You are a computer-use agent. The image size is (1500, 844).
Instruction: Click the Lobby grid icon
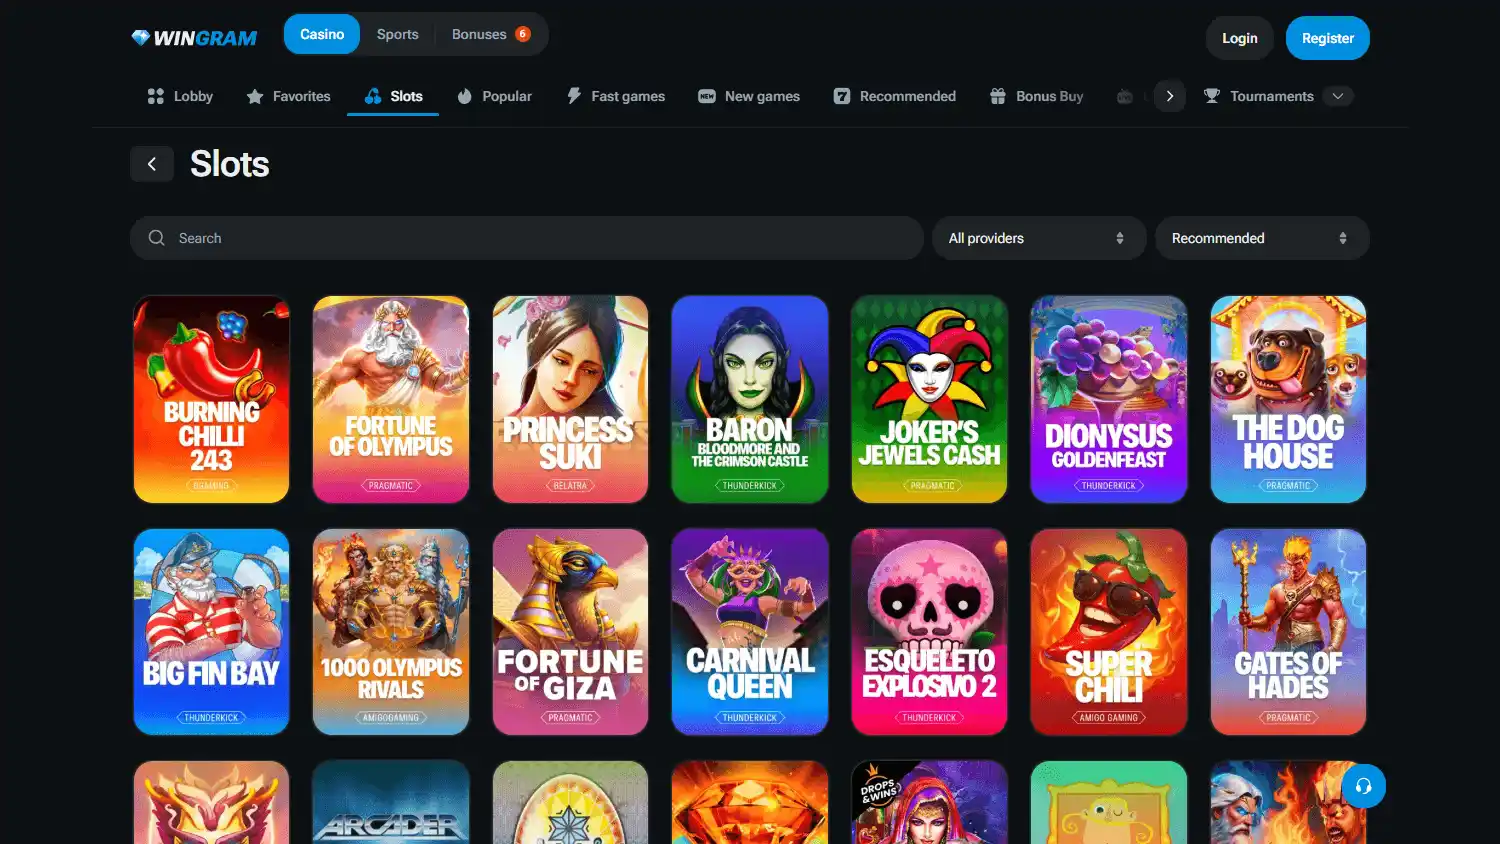(156, 96)
